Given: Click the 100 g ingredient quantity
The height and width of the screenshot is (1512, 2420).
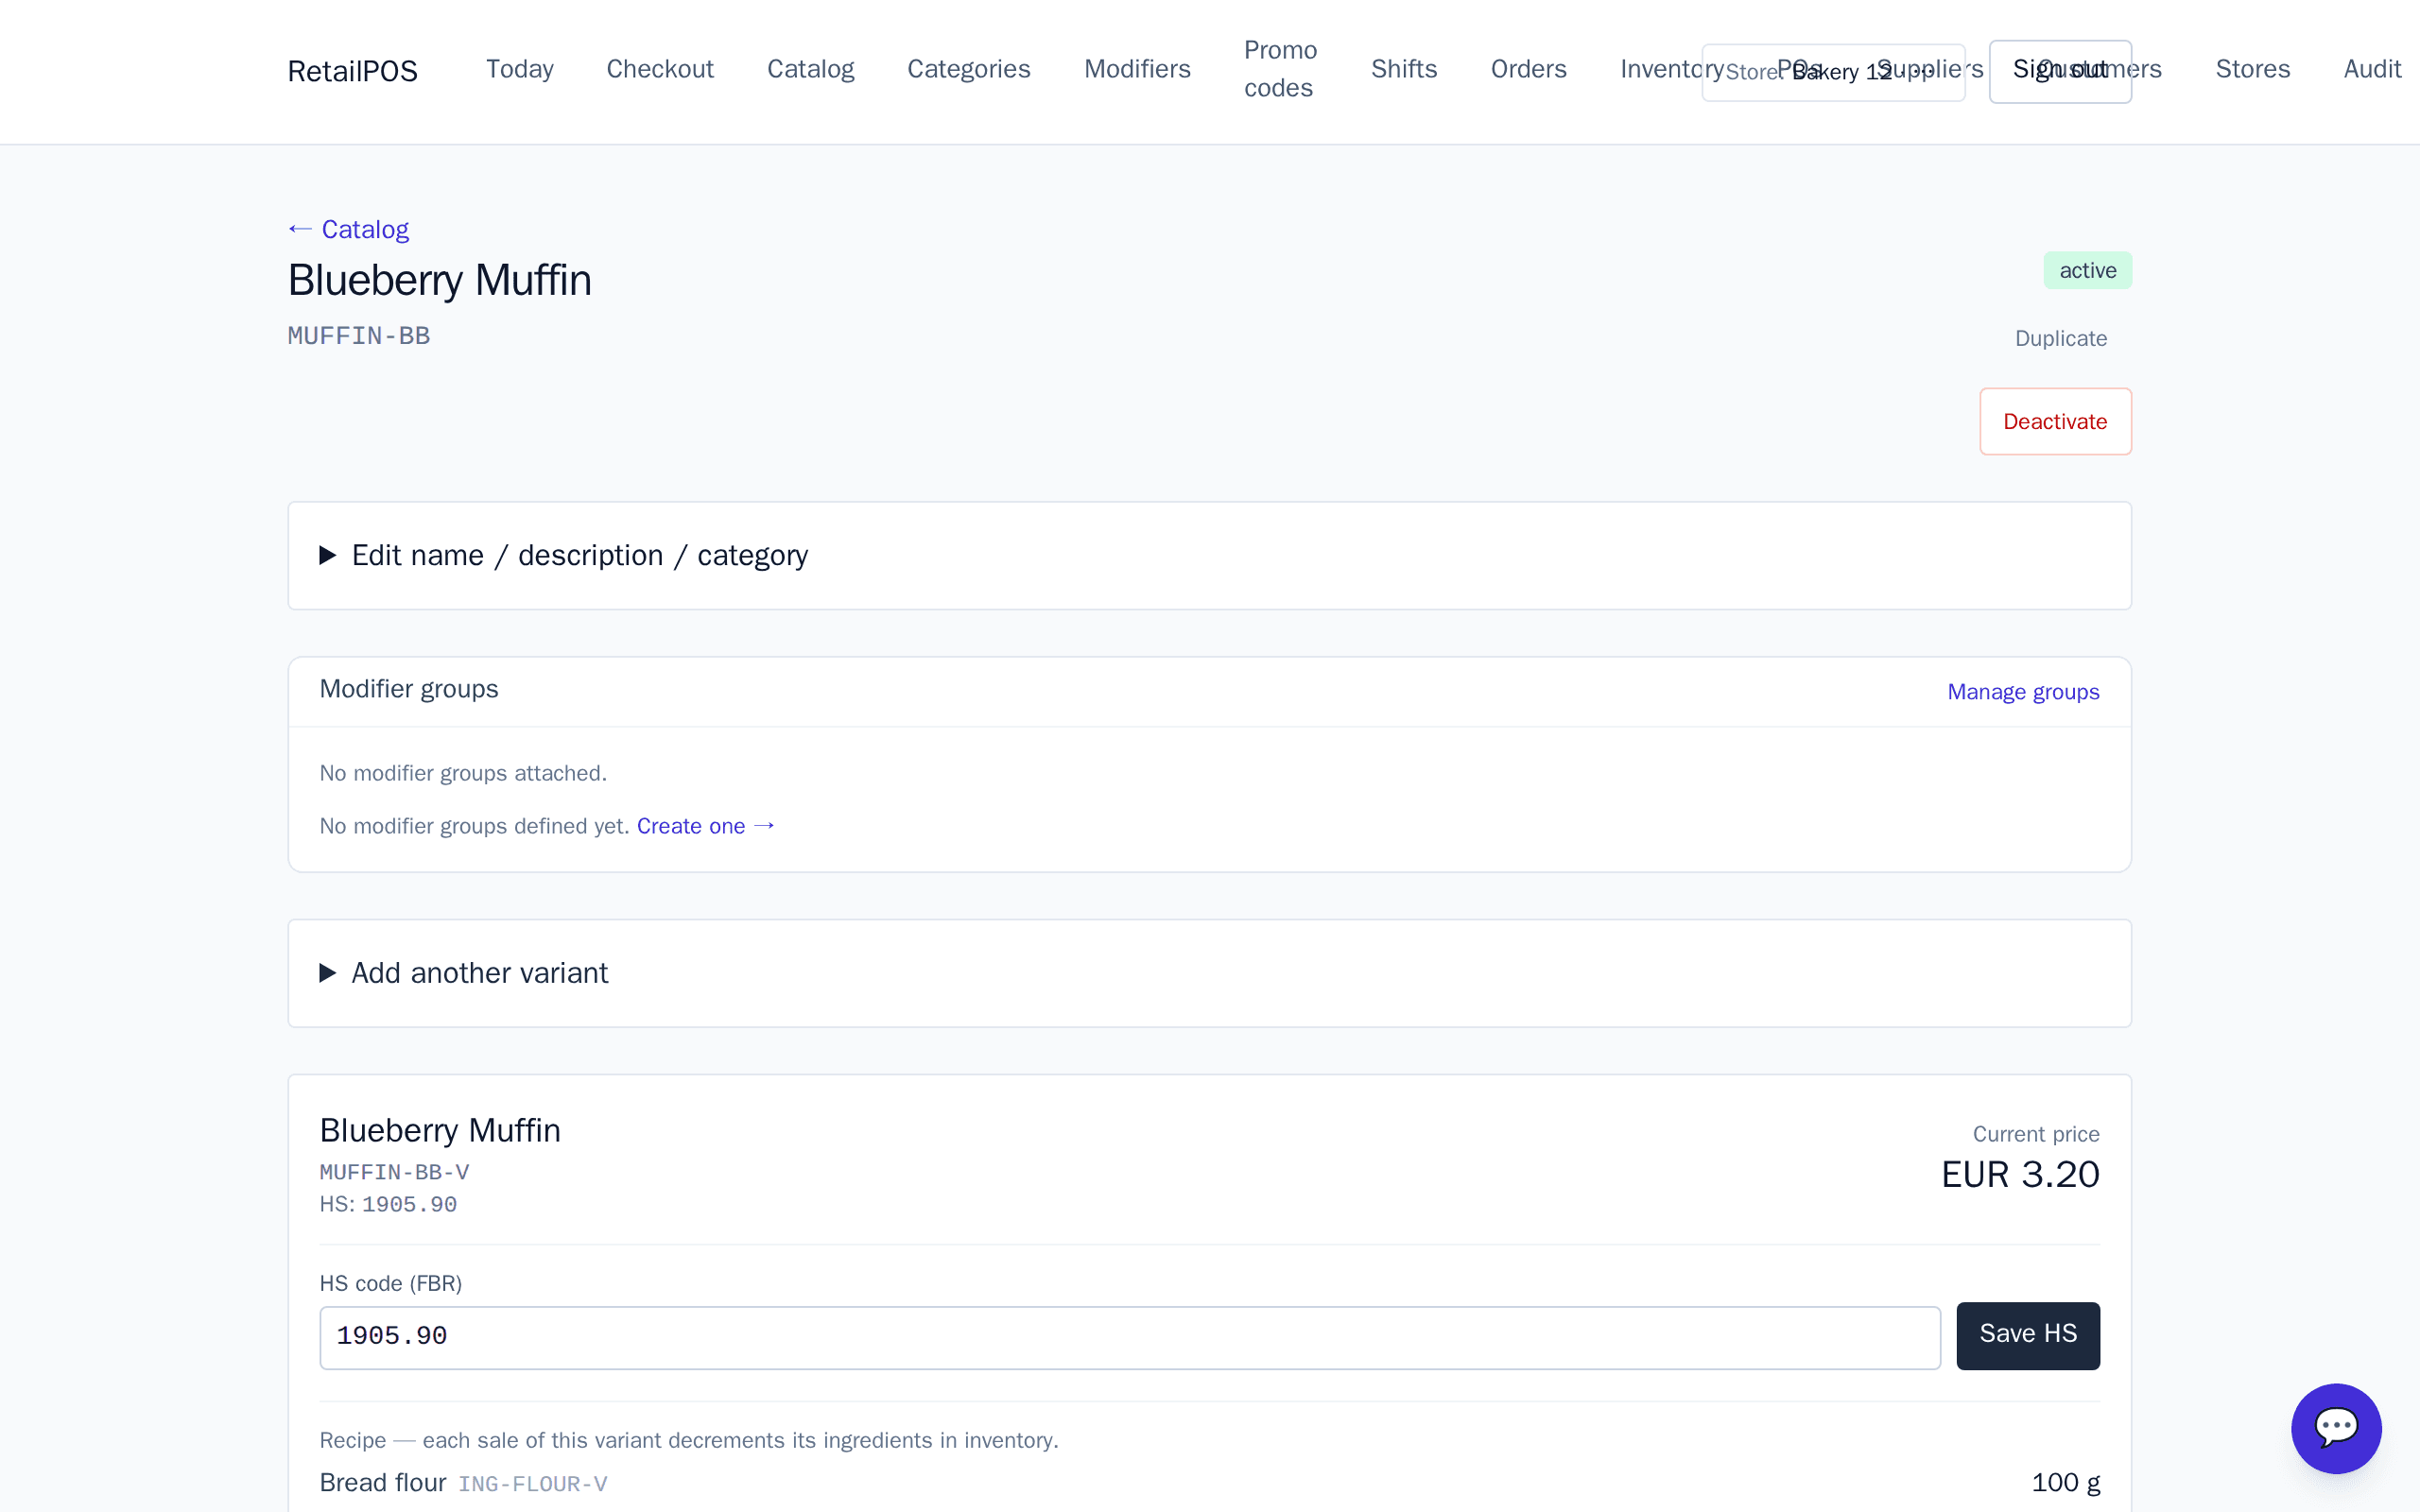Looking at the screenshot, I should tap(2065, 1482).
